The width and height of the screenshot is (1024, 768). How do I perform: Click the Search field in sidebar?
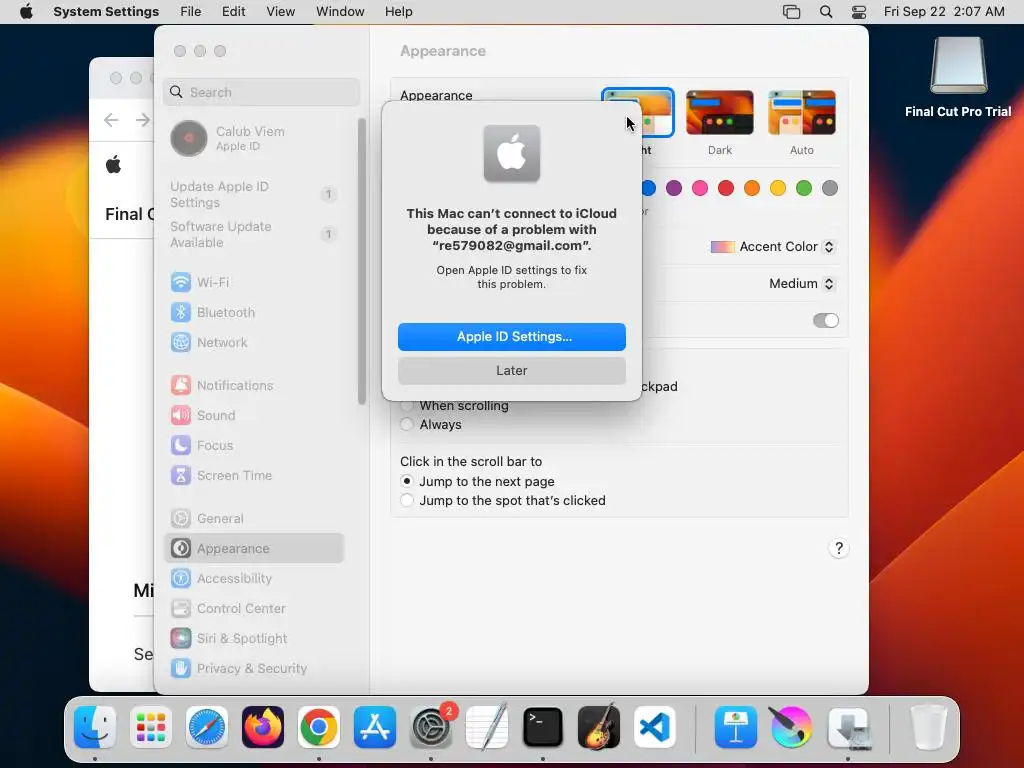261,92
